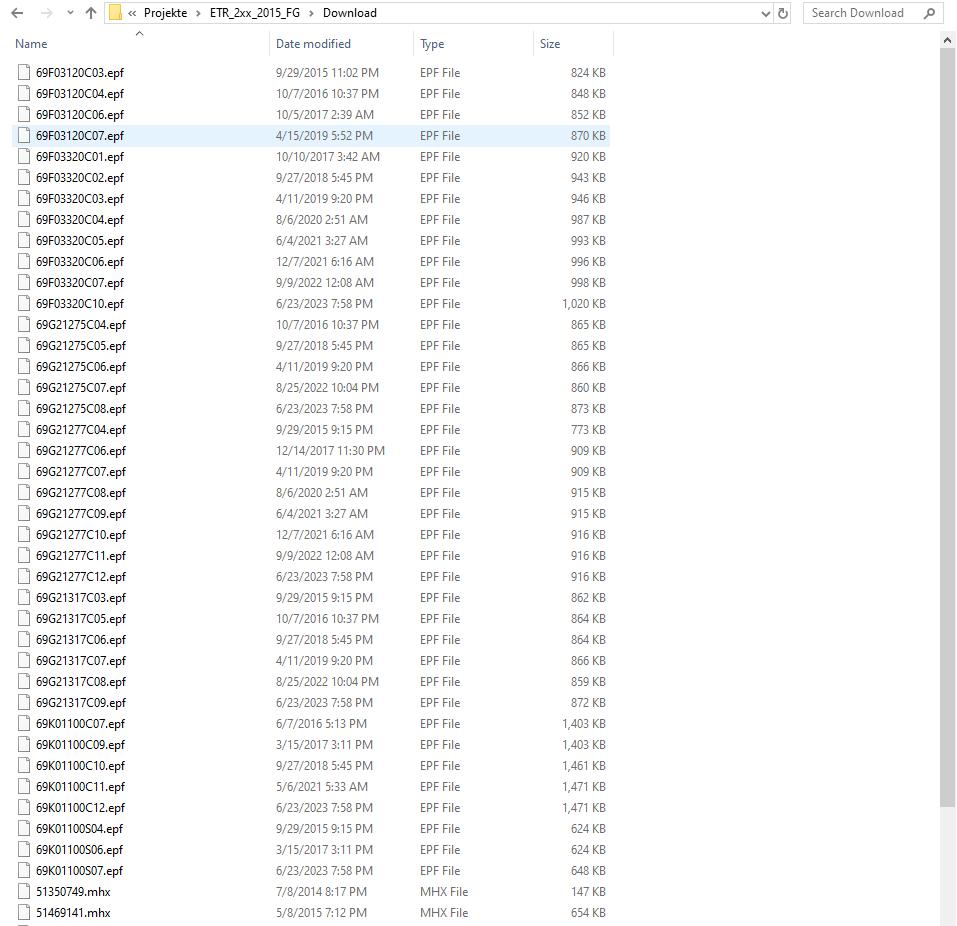The image size is (957, 926).
Task: Select file name 69G21317C06.epf
Action: (81, 640)
